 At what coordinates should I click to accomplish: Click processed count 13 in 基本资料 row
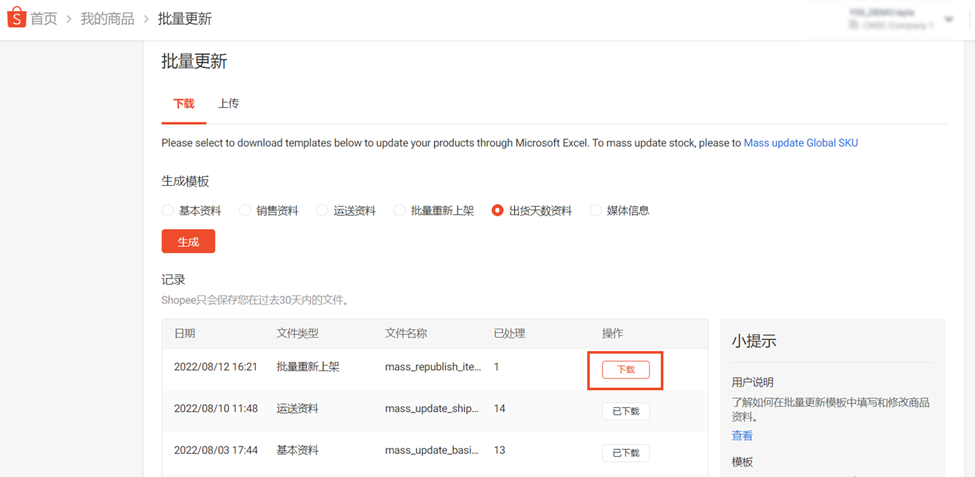[x=499, y=450]
